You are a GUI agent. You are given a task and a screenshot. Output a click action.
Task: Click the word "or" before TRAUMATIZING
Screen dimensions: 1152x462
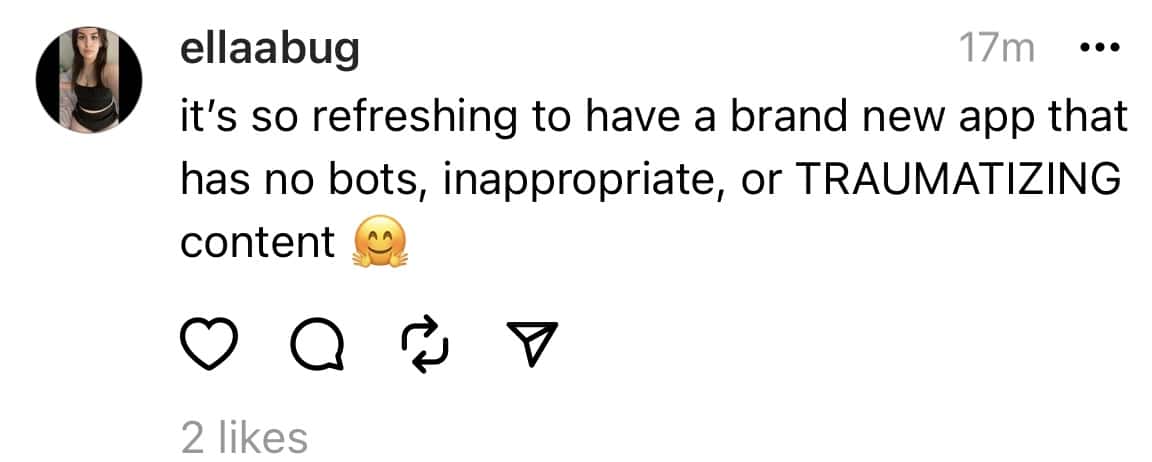(757, 180)
